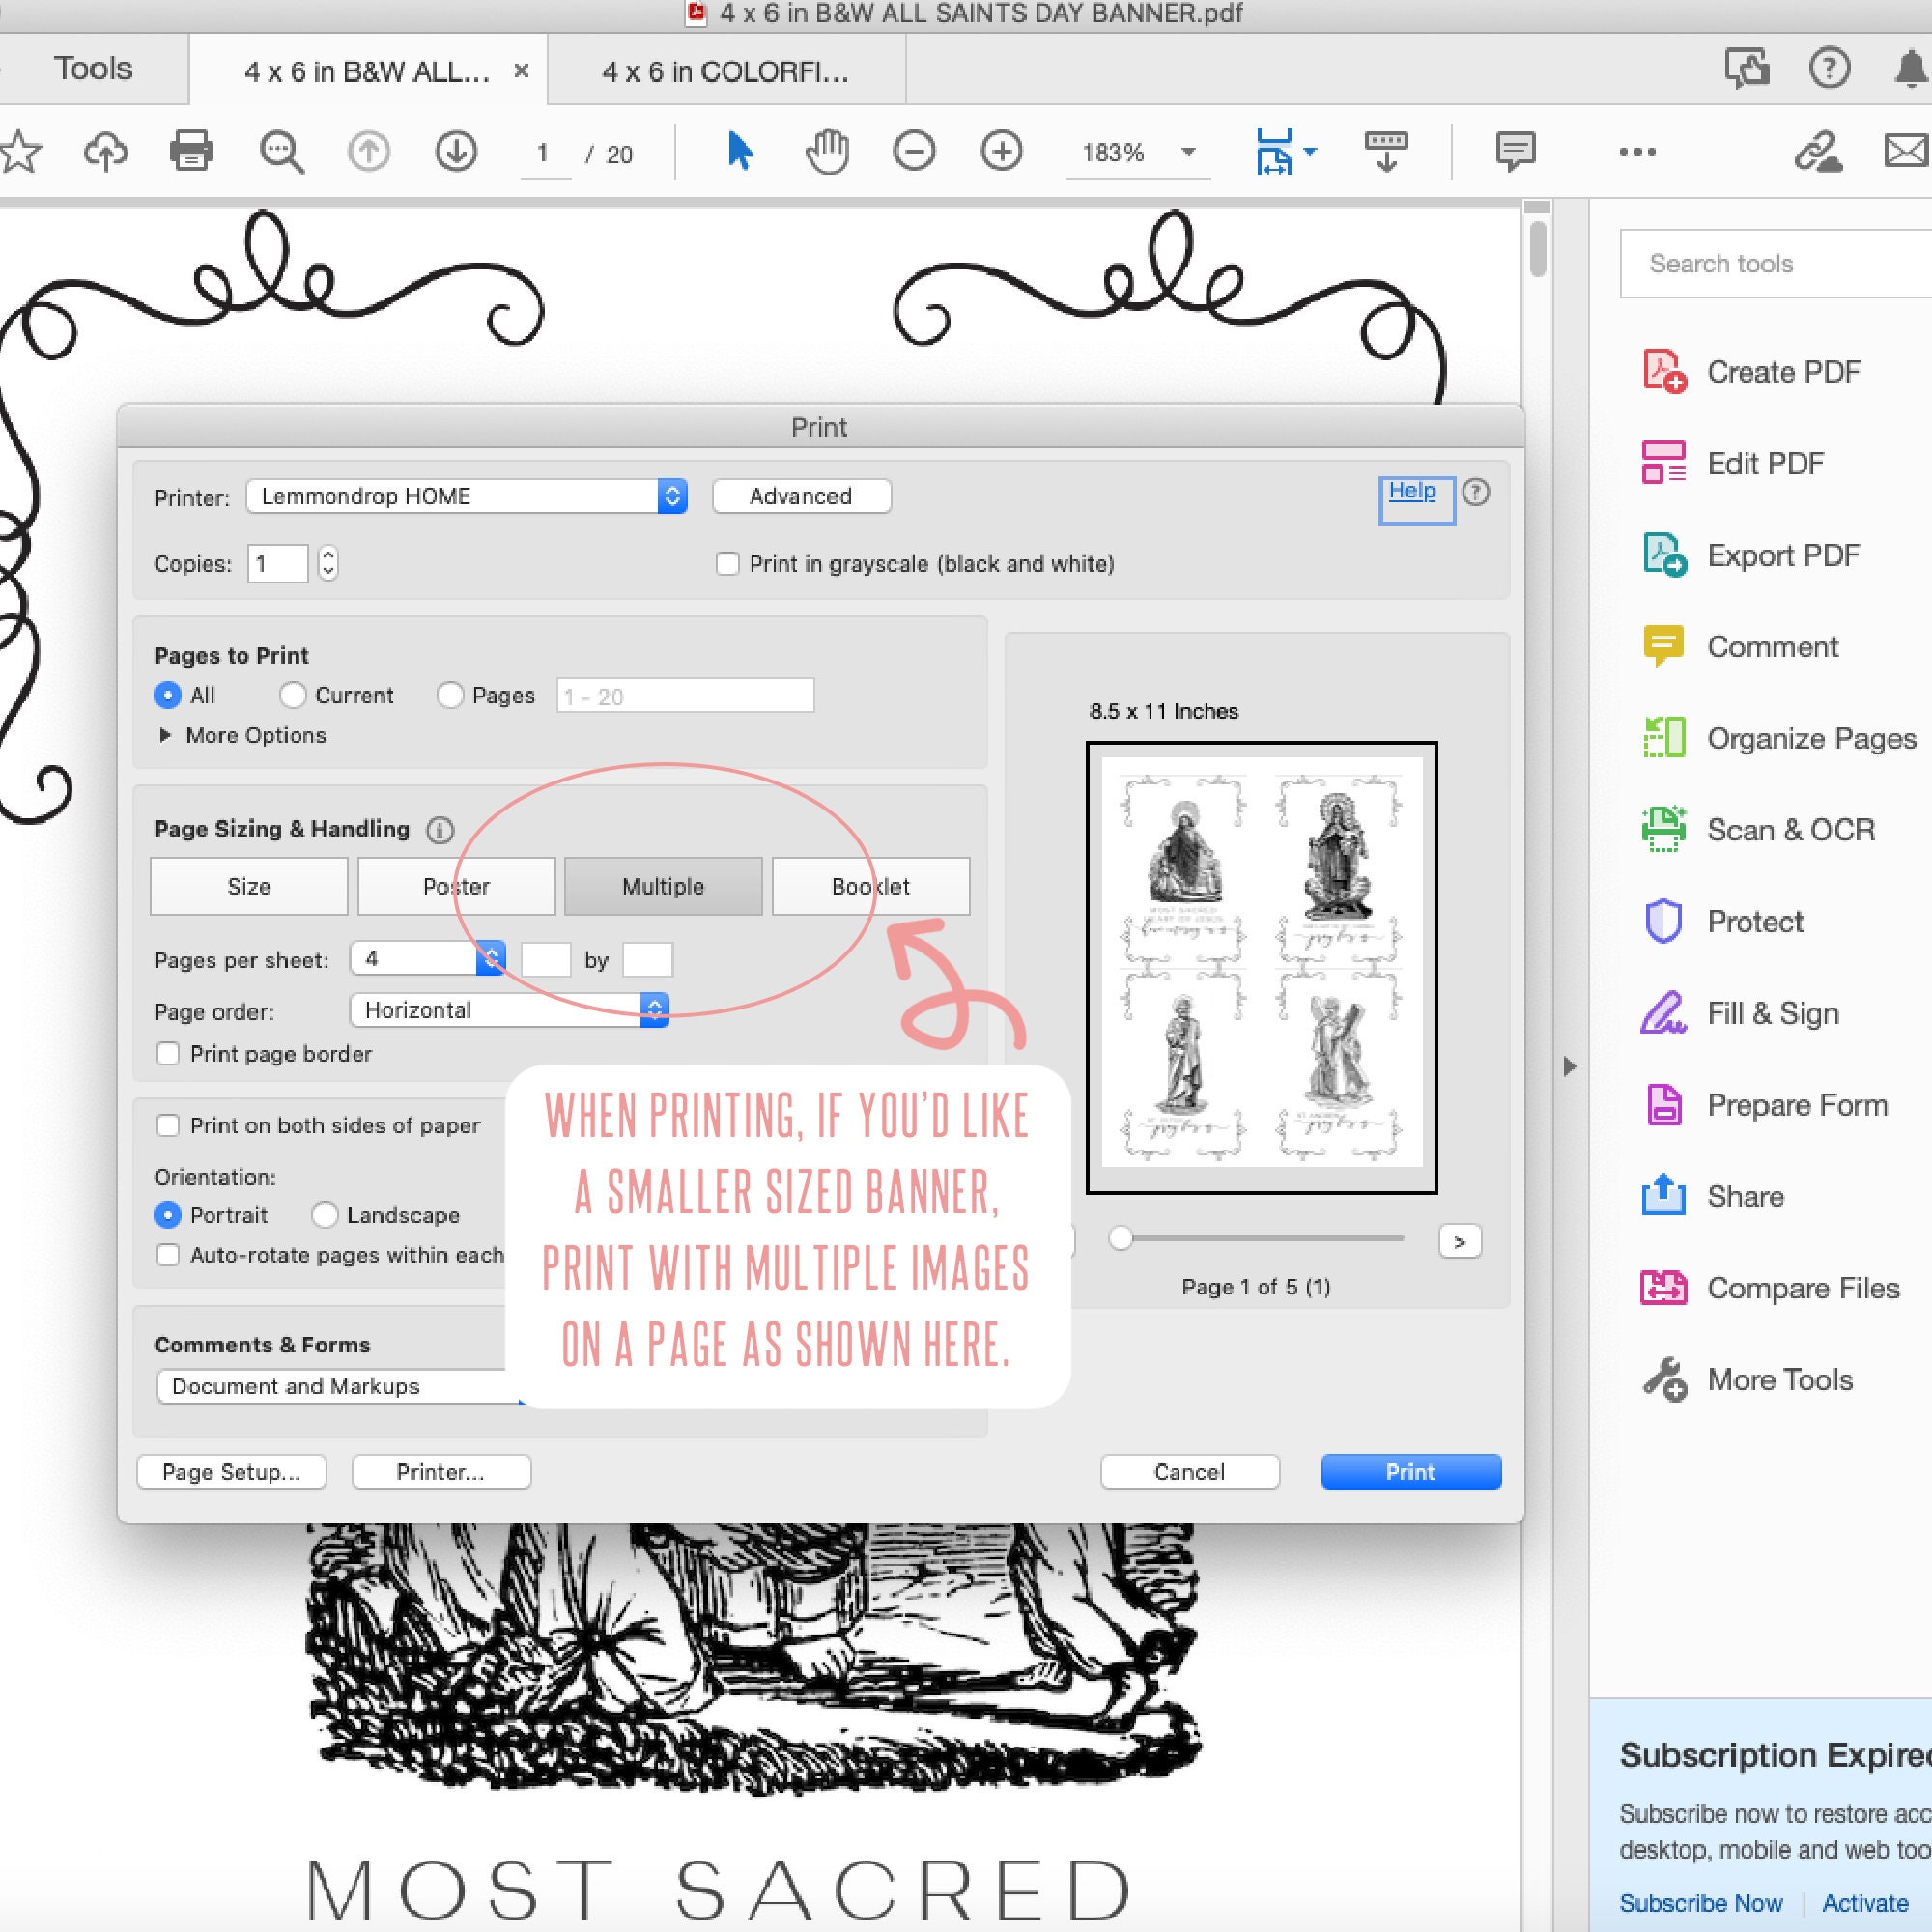Select the Multiple sizing button

[663, 886]
